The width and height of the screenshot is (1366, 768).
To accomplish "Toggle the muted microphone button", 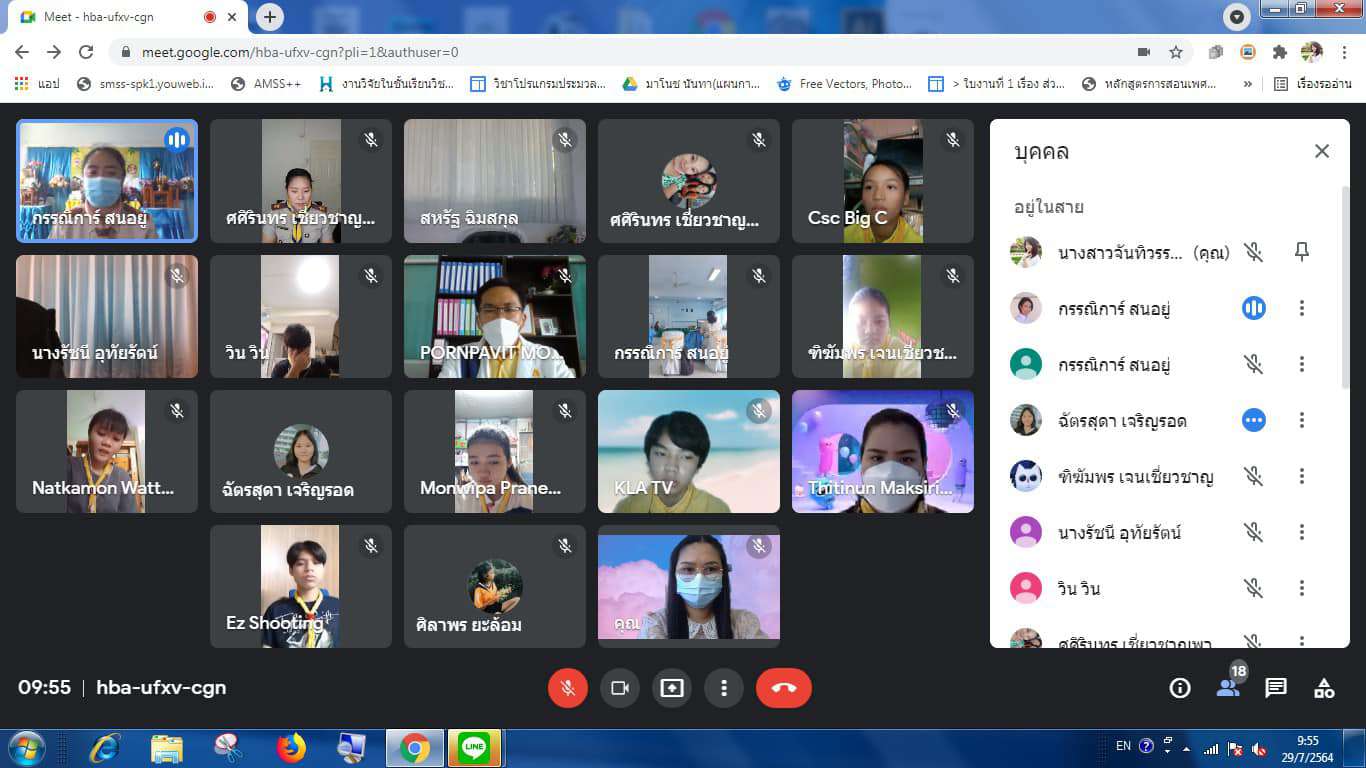I will tap(567, 688).
